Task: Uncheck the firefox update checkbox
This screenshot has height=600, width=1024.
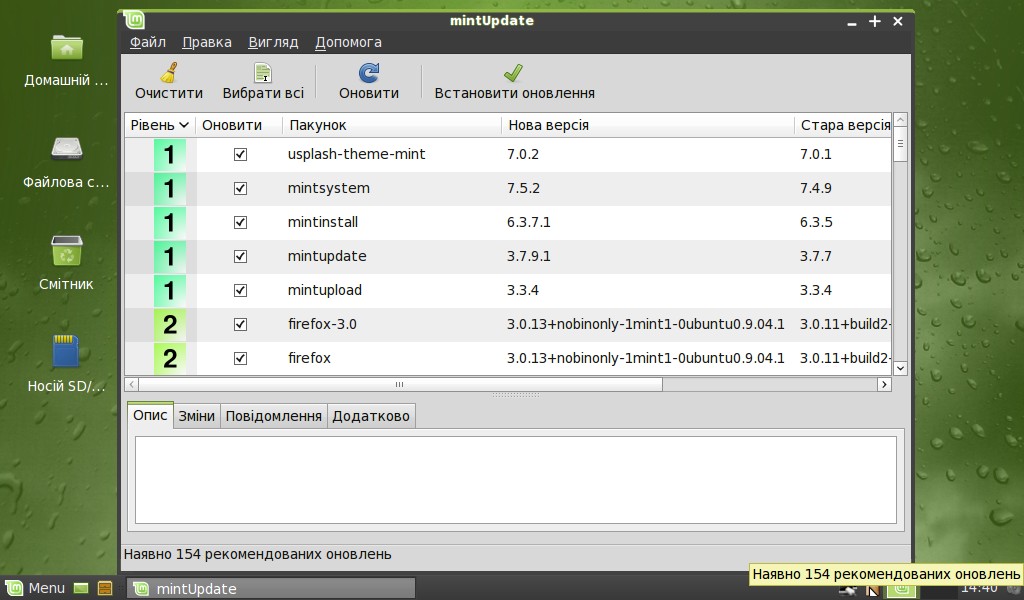Action: click(240, 358)
